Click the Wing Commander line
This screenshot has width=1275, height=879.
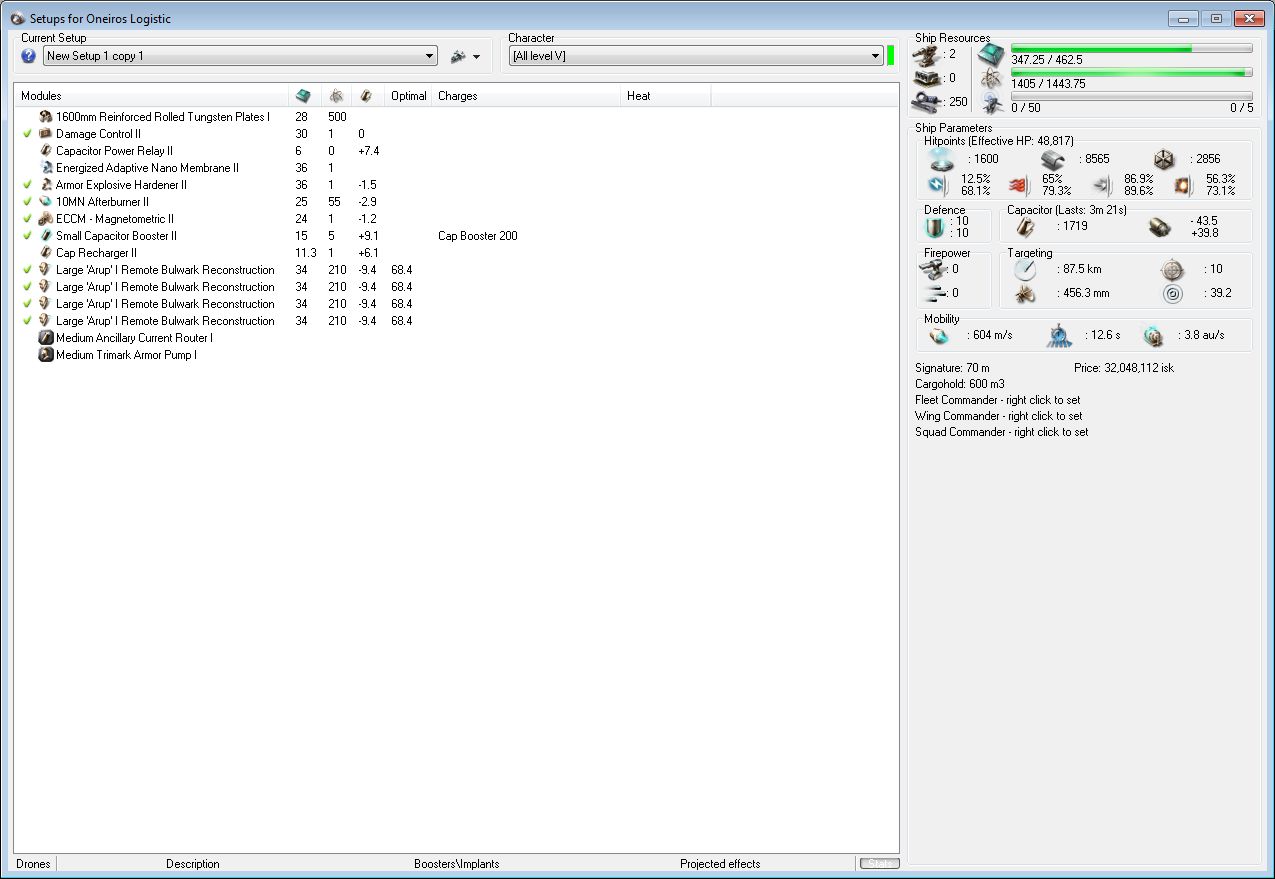[x=997, y=416]
